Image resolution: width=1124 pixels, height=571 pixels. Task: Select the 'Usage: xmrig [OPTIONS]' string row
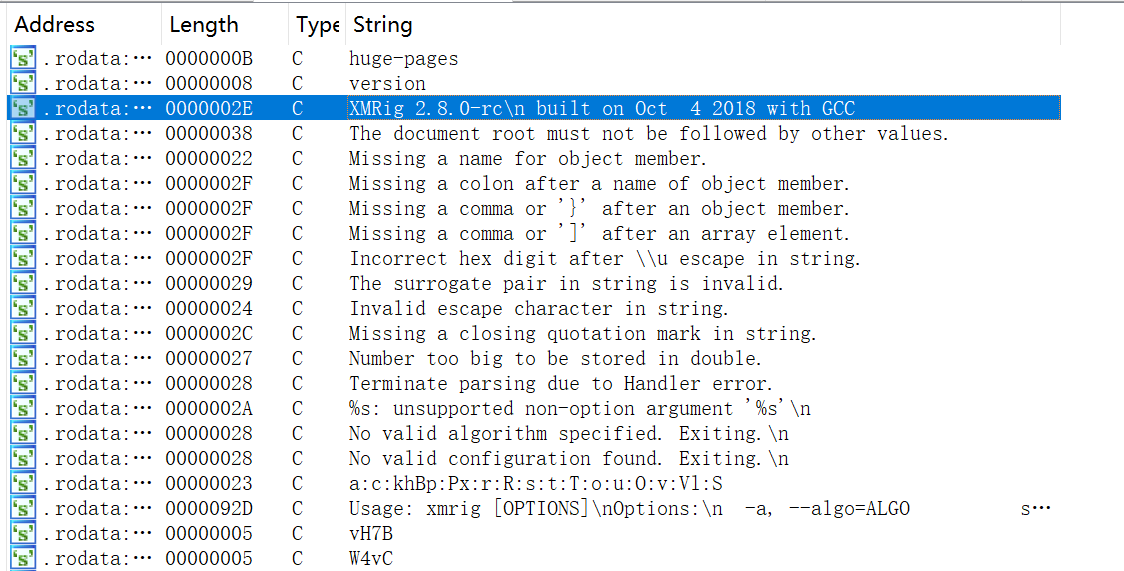pyautogui.click(x=534, y=509)
